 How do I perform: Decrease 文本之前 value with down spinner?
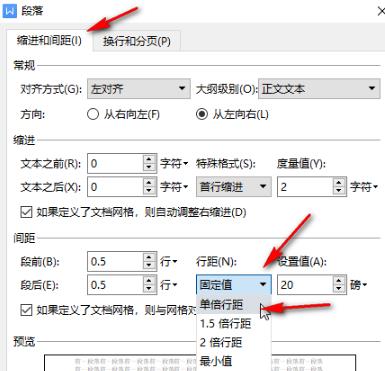click(149, 168)
